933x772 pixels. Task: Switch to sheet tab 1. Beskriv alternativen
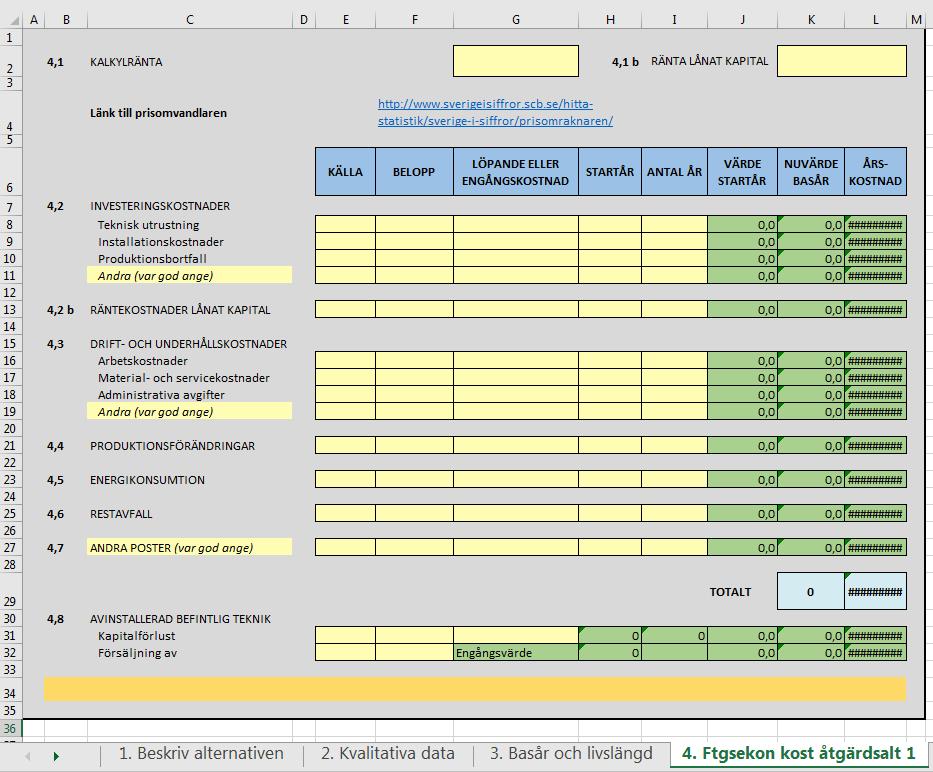click(x=201, y=754)
